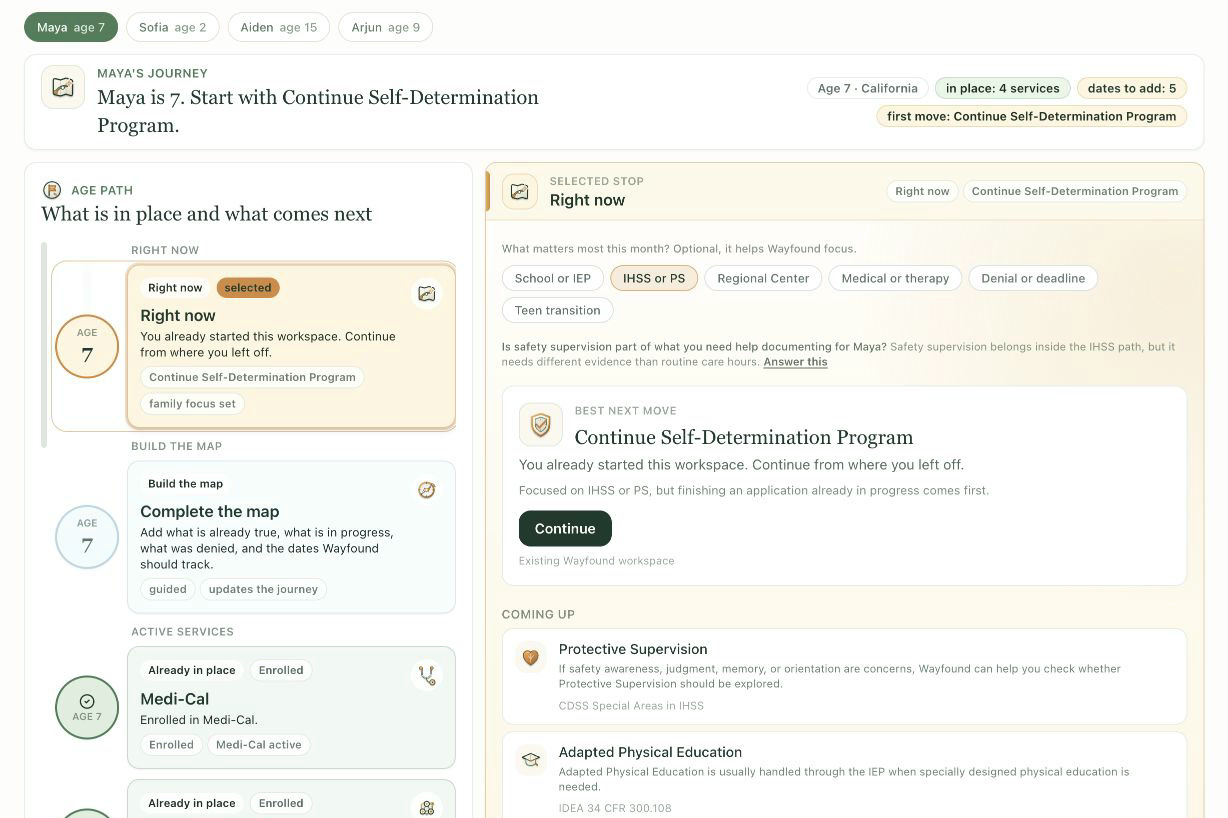Click the stethoscope icon on Medi-Cal card
The image size is (1228, 818).
(427, 676)
